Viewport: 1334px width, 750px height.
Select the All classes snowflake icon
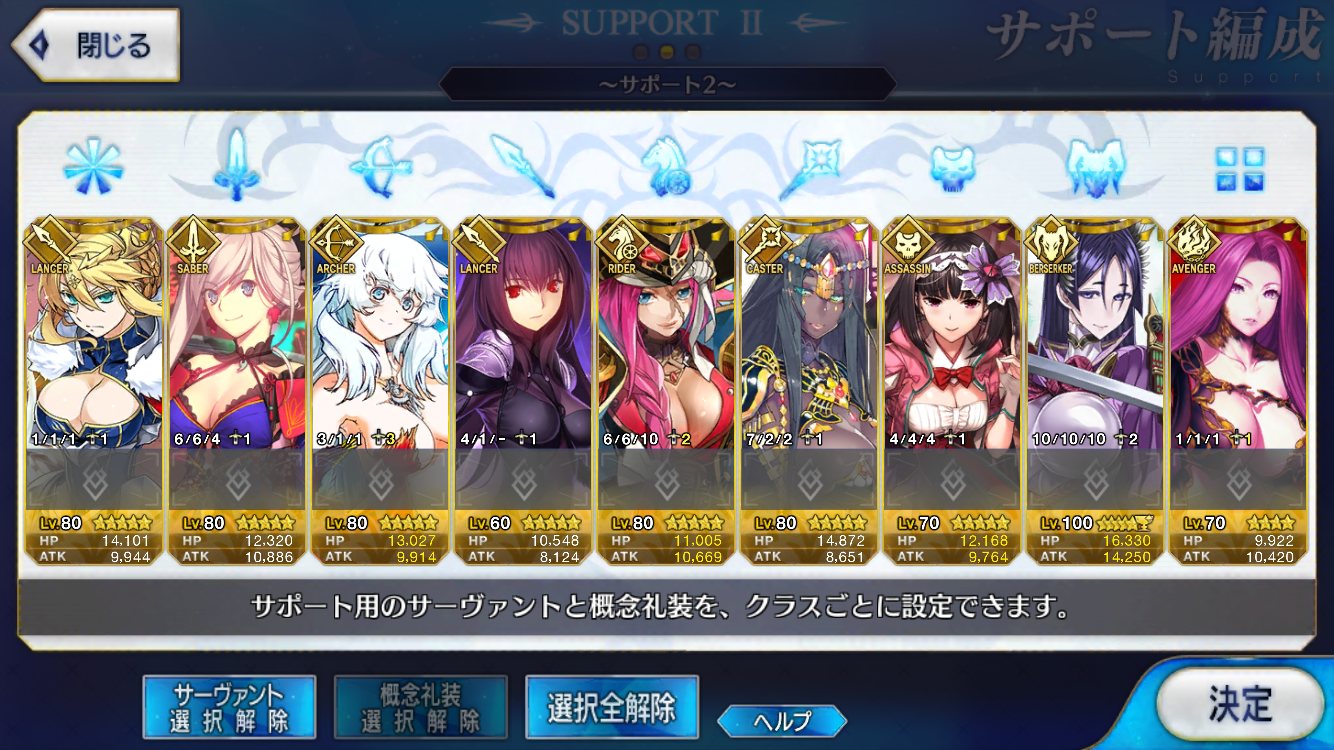[92, 166]
